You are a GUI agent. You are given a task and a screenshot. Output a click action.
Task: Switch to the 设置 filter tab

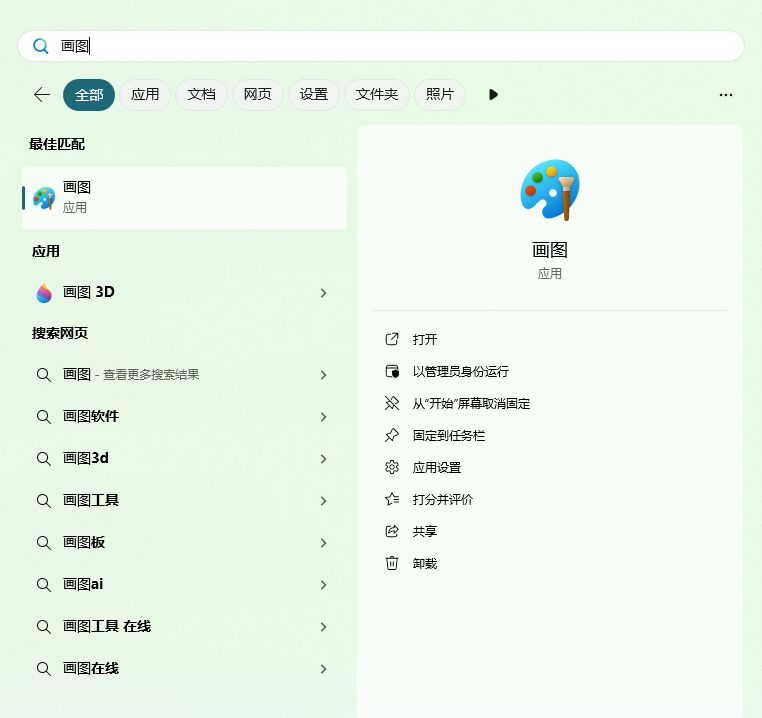pyautogui.click(x=313, y=94)
